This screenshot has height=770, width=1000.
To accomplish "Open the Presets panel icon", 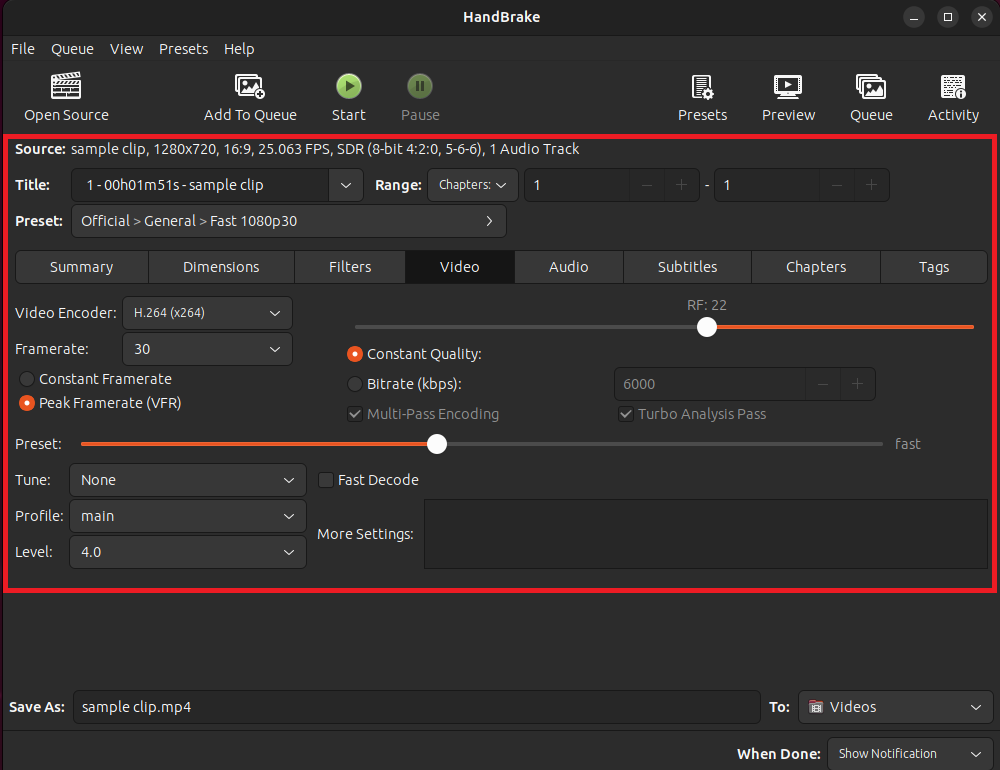I will pyautogui.click(x=702, y=95).
